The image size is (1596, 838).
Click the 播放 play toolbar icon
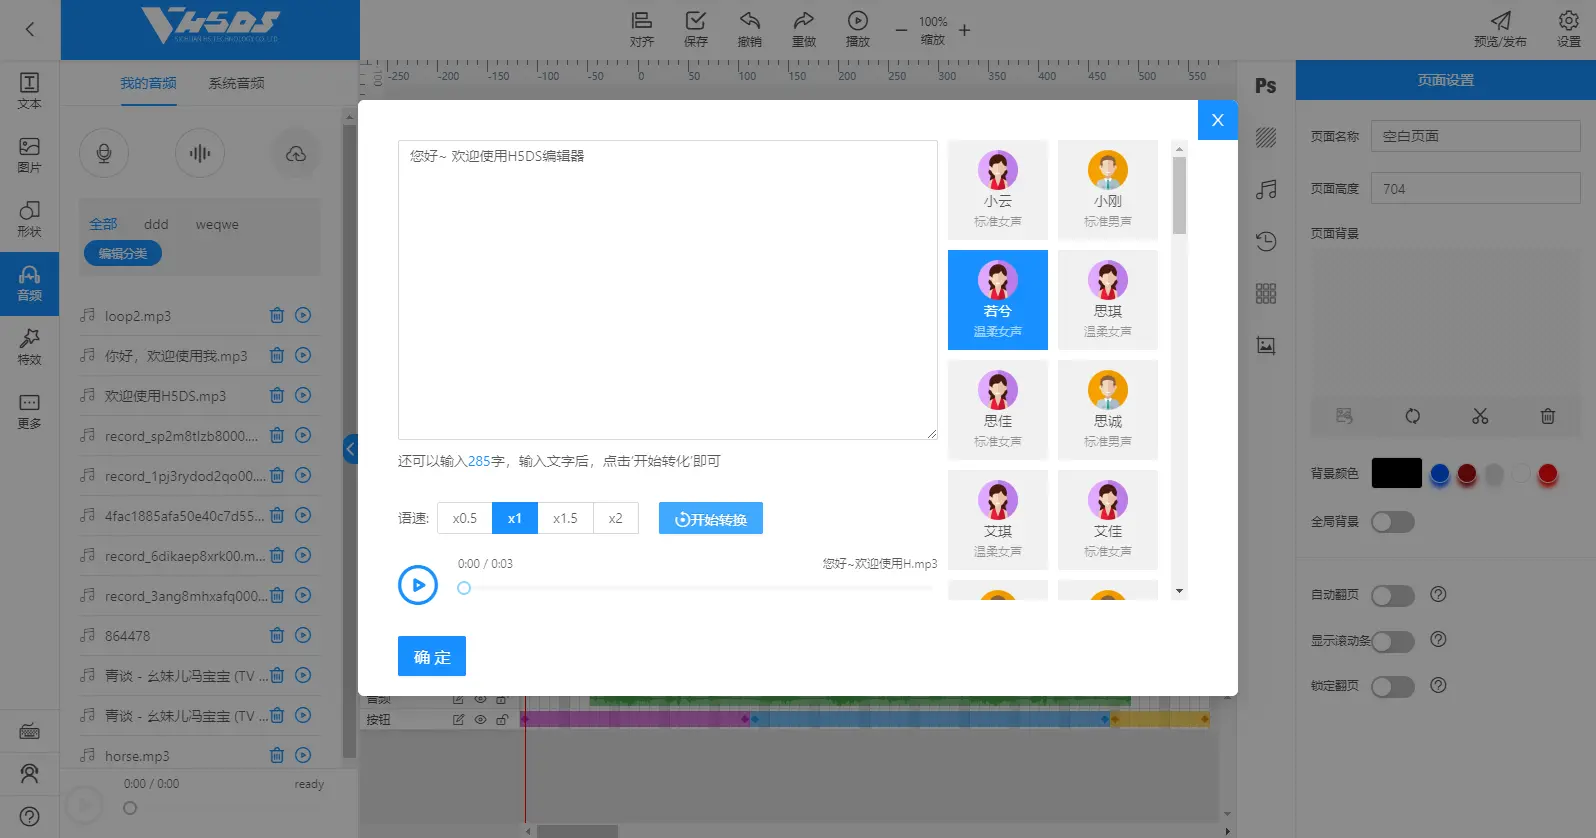(858, 29)
